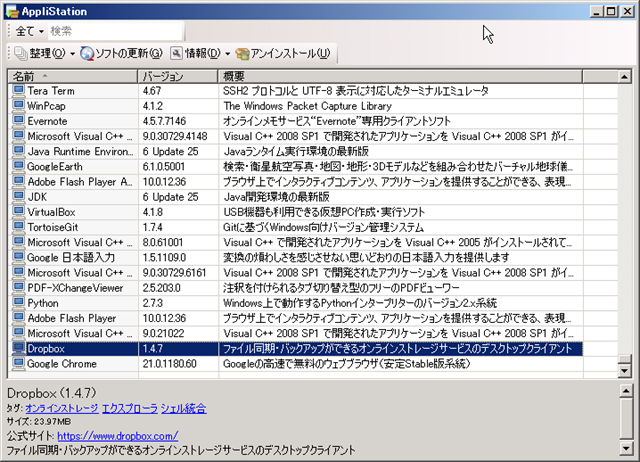
Task: Click the GoogleEarth list icon
Action: [x=17, y=166]
